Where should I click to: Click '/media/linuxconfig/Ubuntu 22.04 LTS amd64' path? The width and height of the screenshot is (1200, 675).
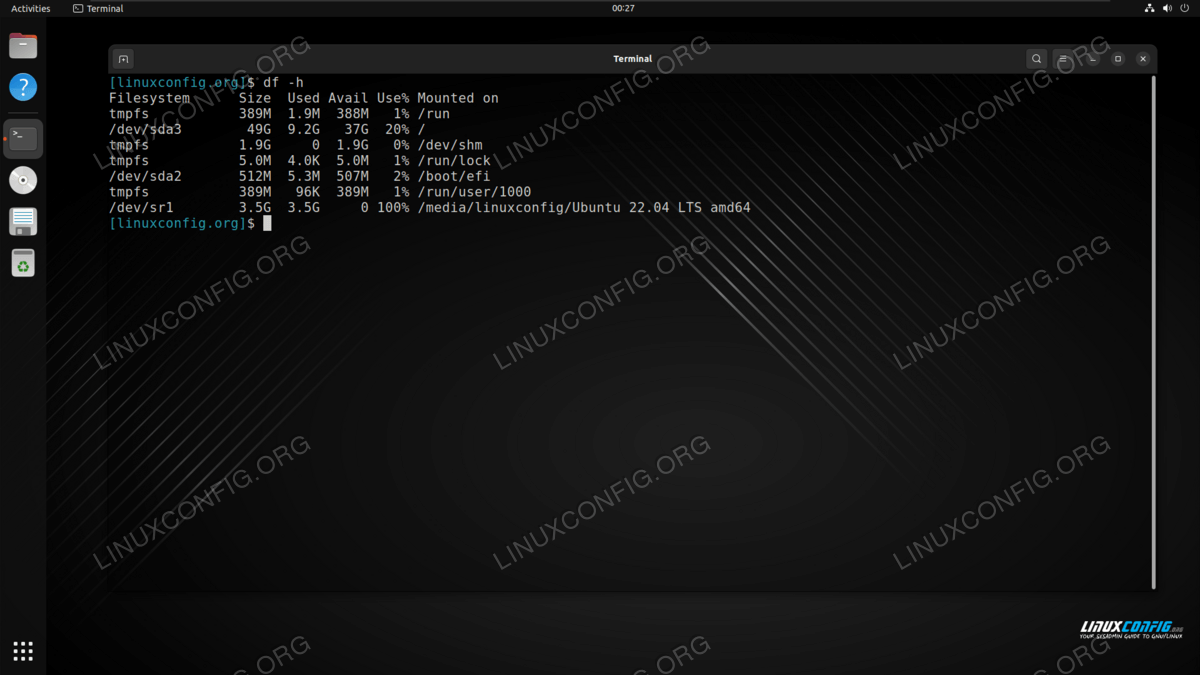coord(584,208)
